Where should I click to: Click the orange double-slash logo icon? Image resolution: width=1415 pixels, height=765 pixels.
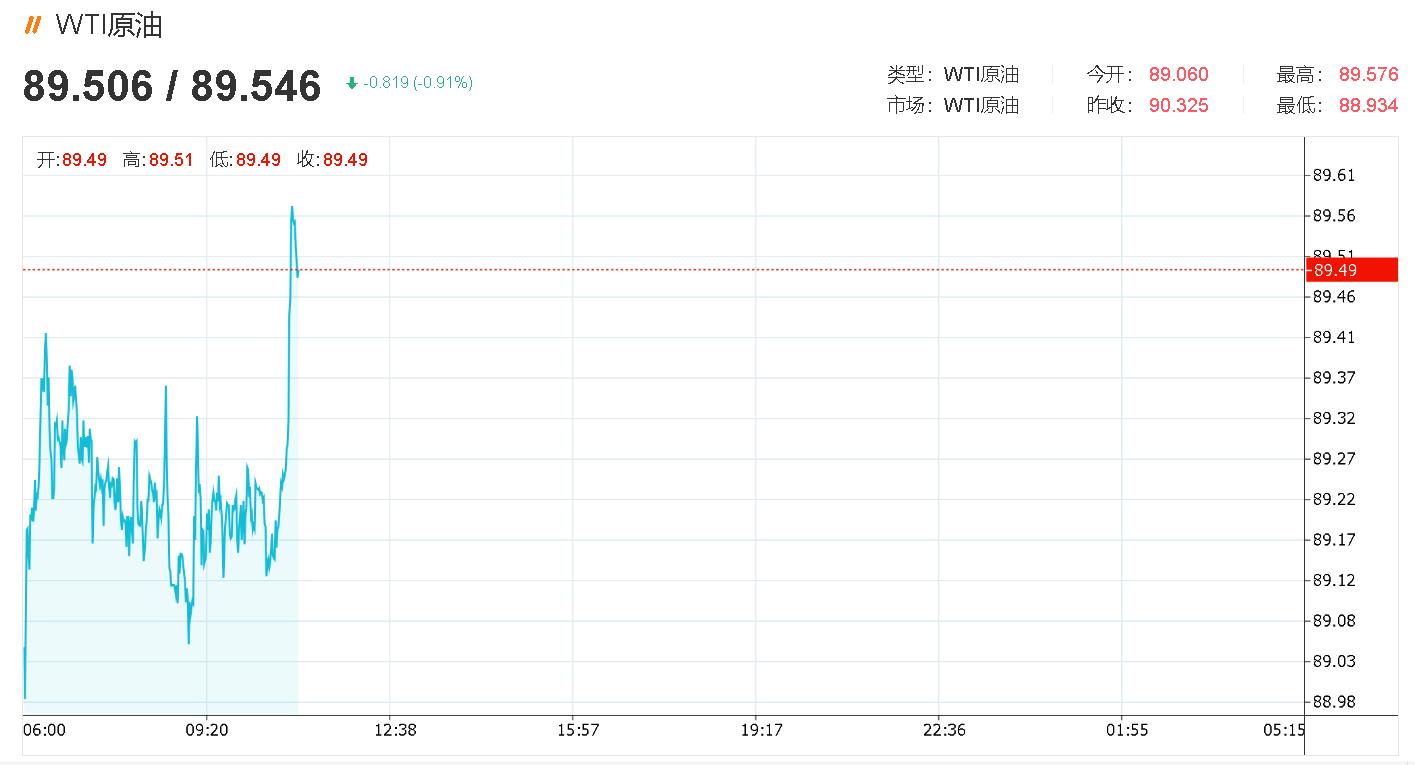point(33,25)
